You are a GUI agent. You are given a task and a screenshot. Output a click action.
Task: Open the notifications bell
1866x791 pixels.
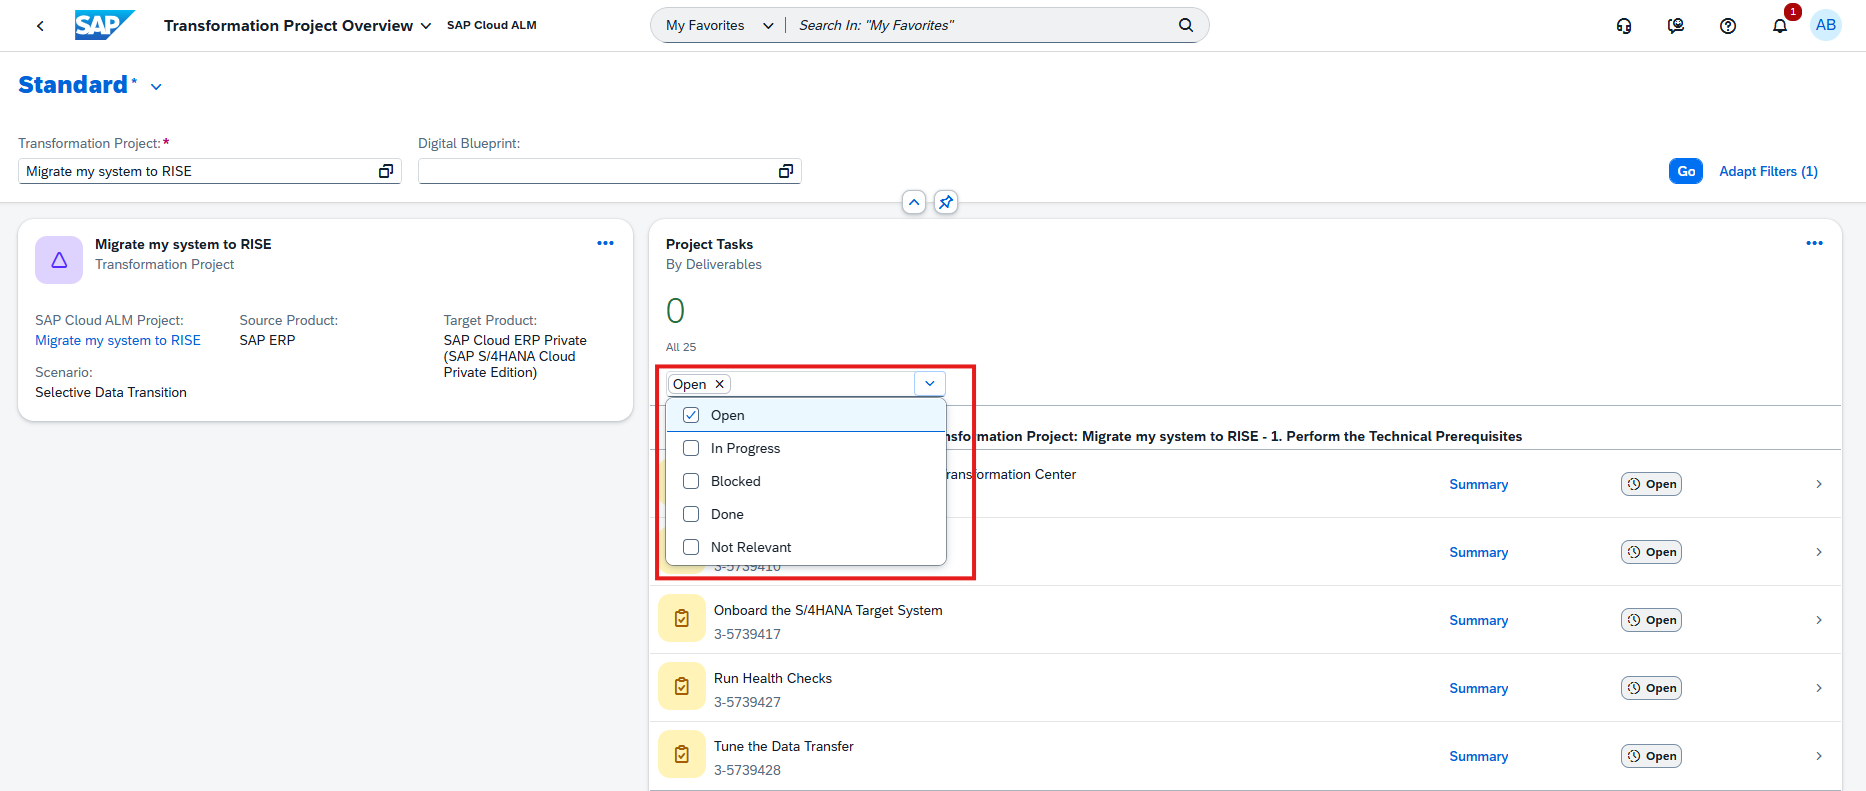click(x=1779, y=26)
